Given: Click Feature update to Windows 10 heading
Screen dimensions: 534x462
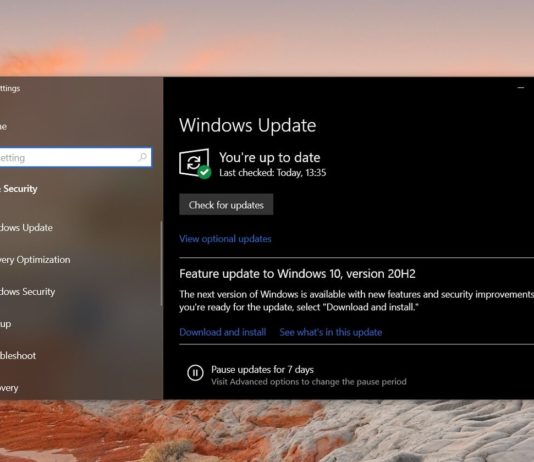Looking at the screenshot, I should tap(297, 274).
